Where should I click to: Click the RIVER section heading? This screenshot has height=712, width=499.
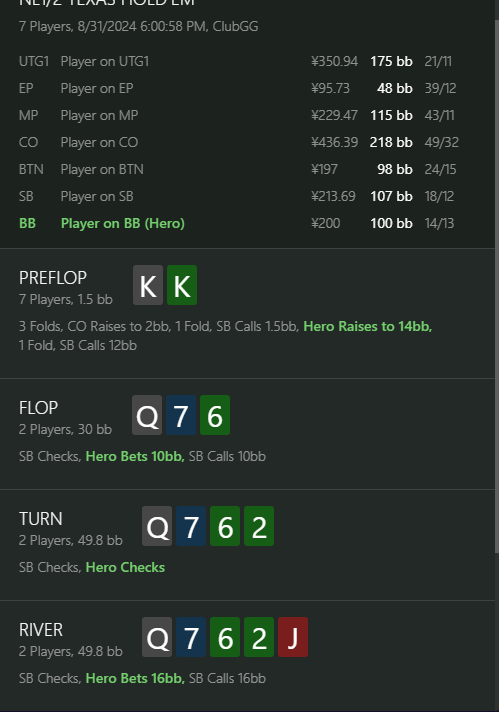pyautogui.click(x=41, y=630)
